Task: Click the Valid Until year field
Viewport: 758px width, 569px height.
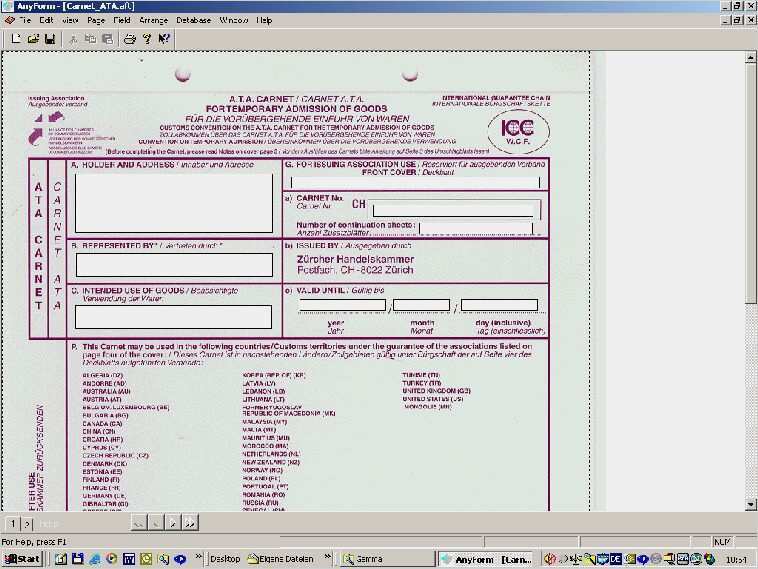Action: [342, 306]
